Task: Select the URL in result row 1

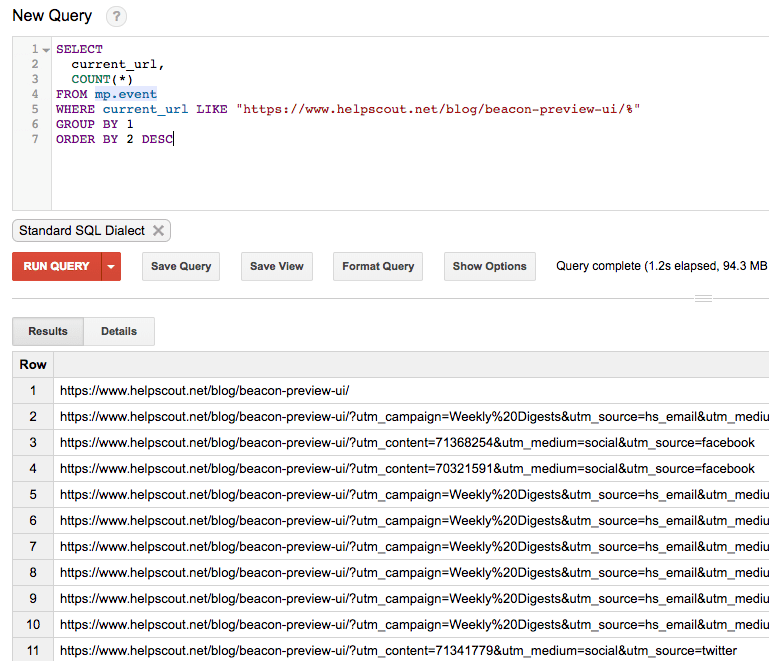Action: (x=204, y=391)
